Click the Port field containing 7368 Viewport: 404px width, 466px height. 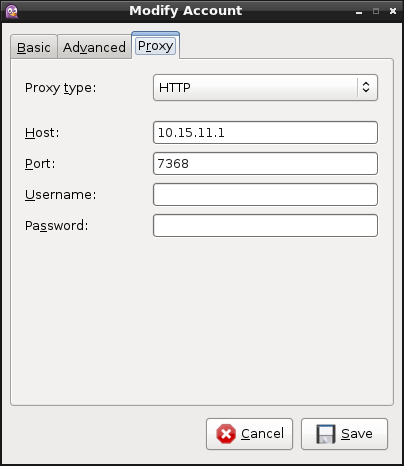pos(265,164)
